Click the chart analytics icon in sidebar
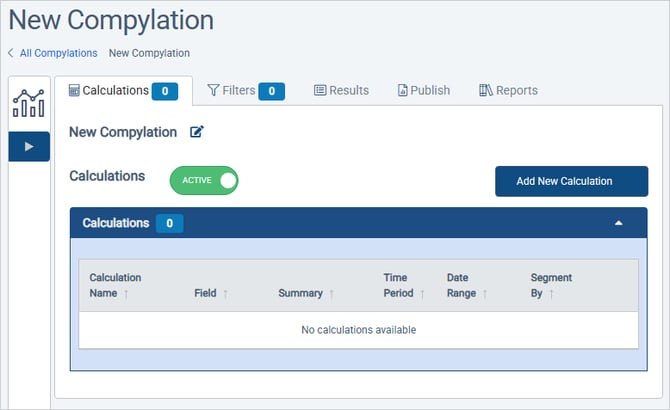The width and height of the screenshot is (670, 410). tap(28, 102)
